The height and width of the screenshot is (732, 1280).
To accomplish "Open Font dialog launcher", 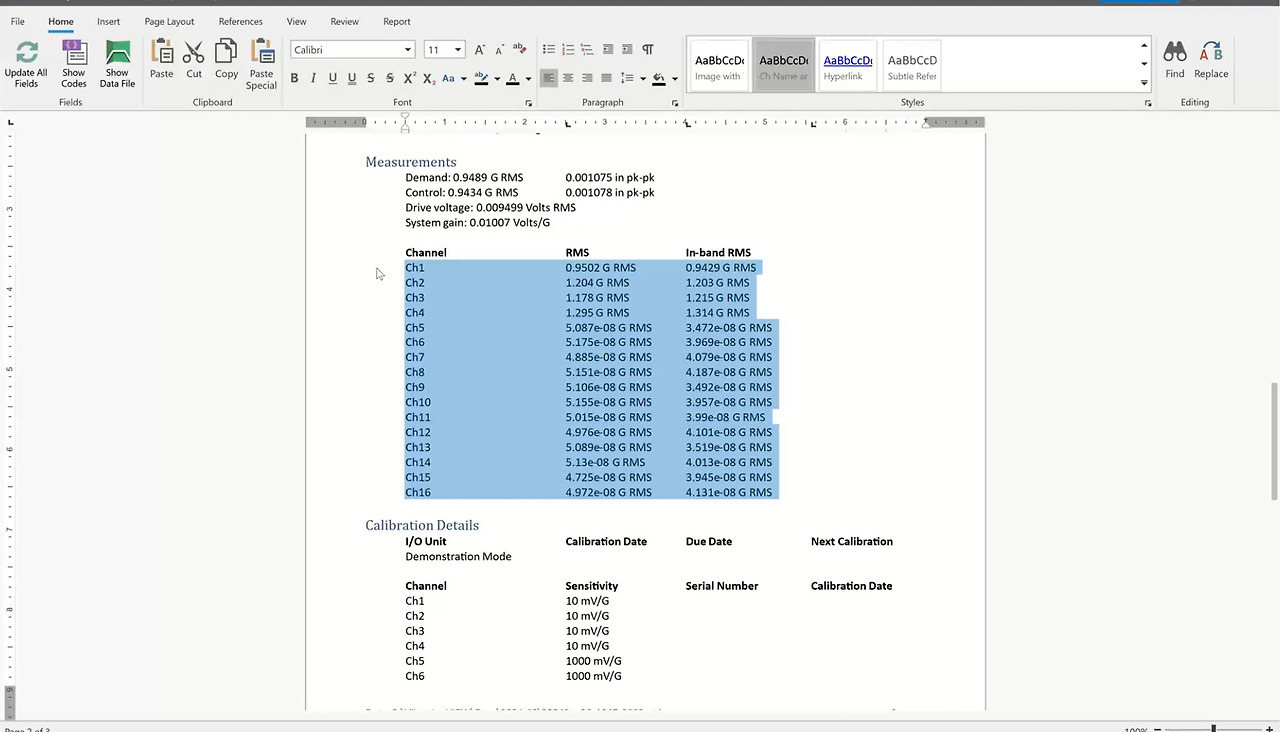I will pyautogui.click(x=529, y=103).
